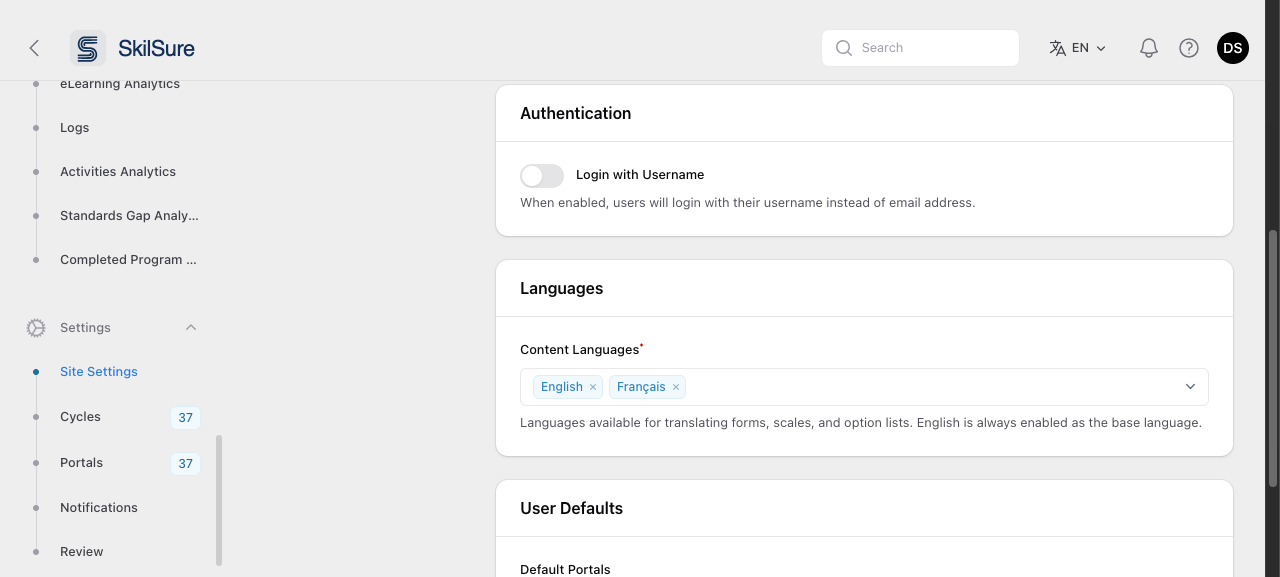Open the DS user avatar menu
This screenshot has width=1280, height=577.
[x=1233, y=48]
